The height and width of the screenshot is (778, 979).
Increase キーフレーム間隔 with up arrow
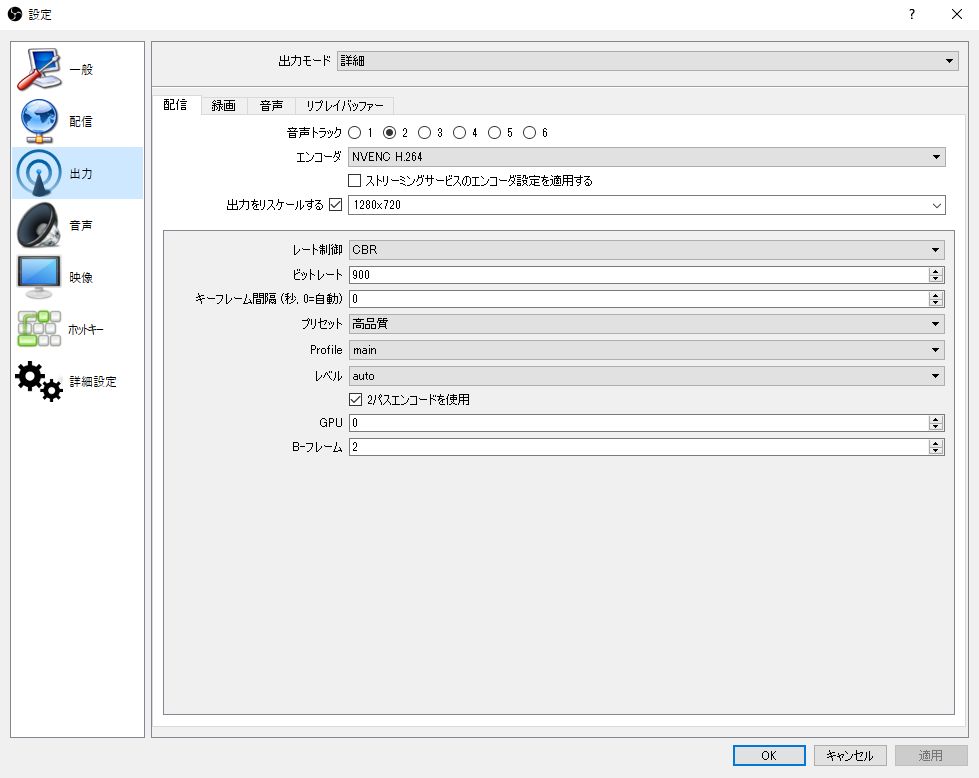935,295
